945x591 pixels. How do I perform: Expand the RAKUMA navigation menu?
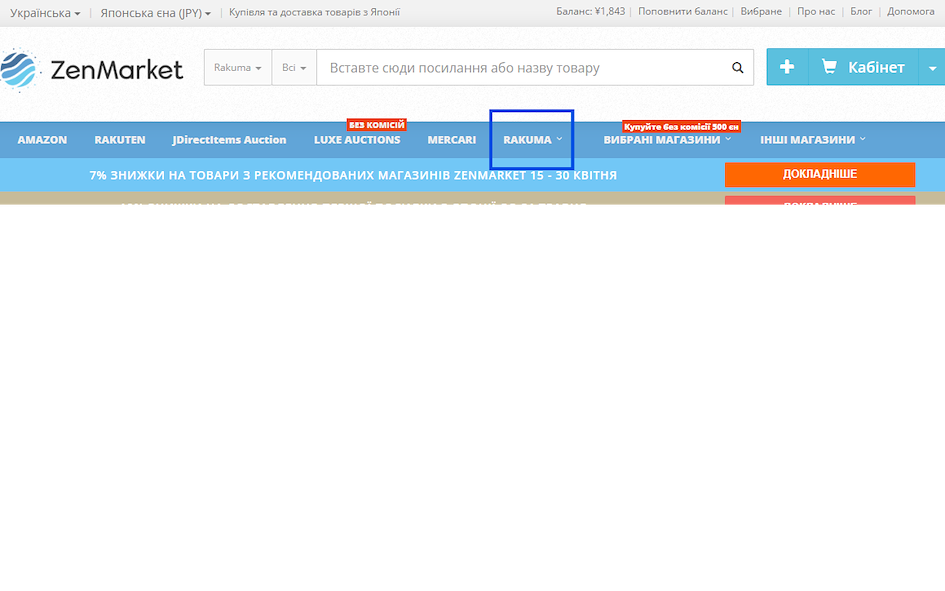coord(533,140)
